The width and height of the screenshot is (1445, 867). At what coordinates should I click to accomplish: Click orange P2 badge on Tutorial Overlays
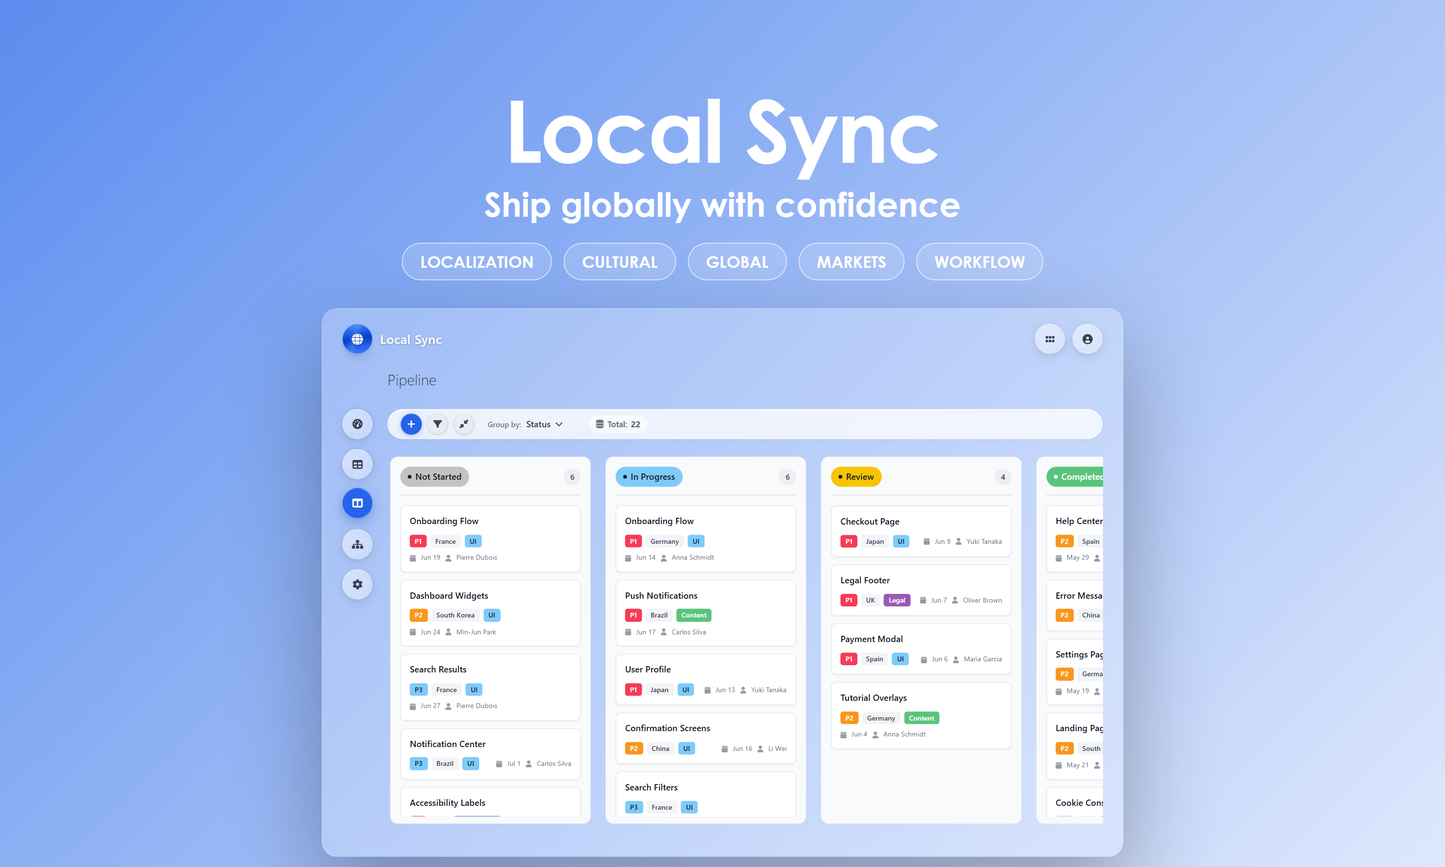[849, 718]
